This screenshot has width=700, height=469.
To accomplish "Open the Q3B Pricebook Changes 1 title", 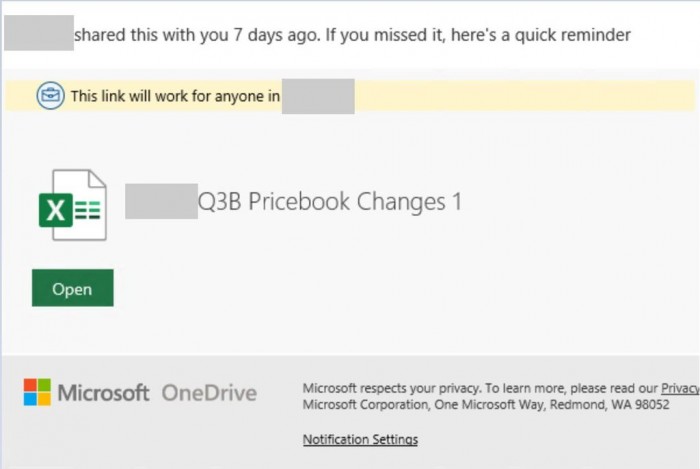I will pyautogui.click(x=330, y=202).
